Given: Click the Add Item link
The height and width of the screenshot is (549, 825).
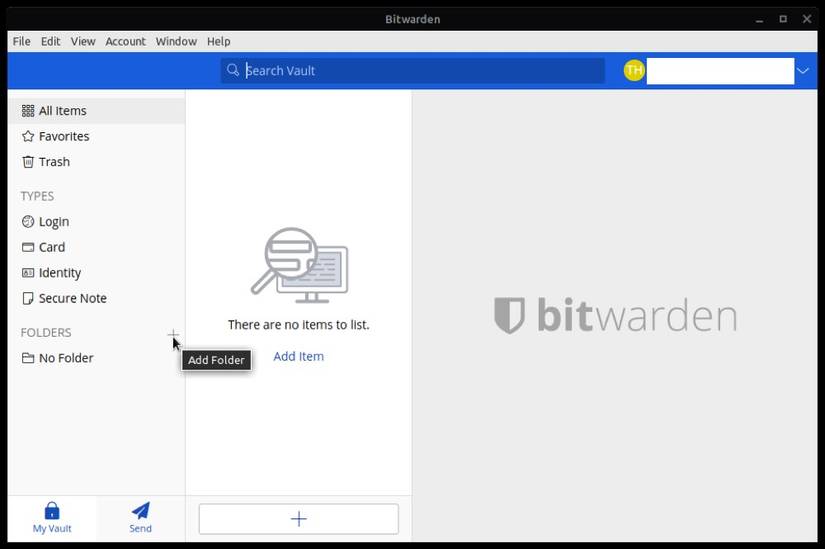Looking at the screenshot, I should (x=298, y=356).
